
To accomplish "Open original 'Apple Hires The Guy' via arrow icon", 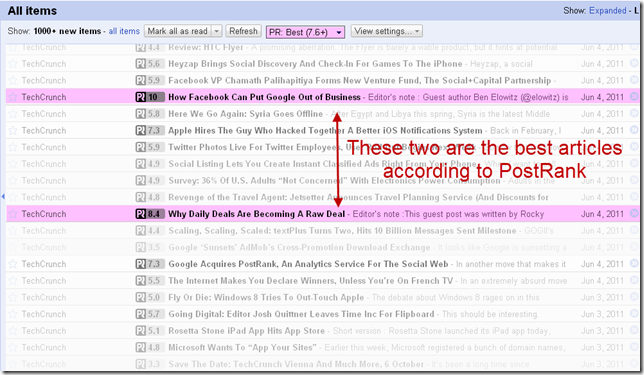I will [634, 130].
